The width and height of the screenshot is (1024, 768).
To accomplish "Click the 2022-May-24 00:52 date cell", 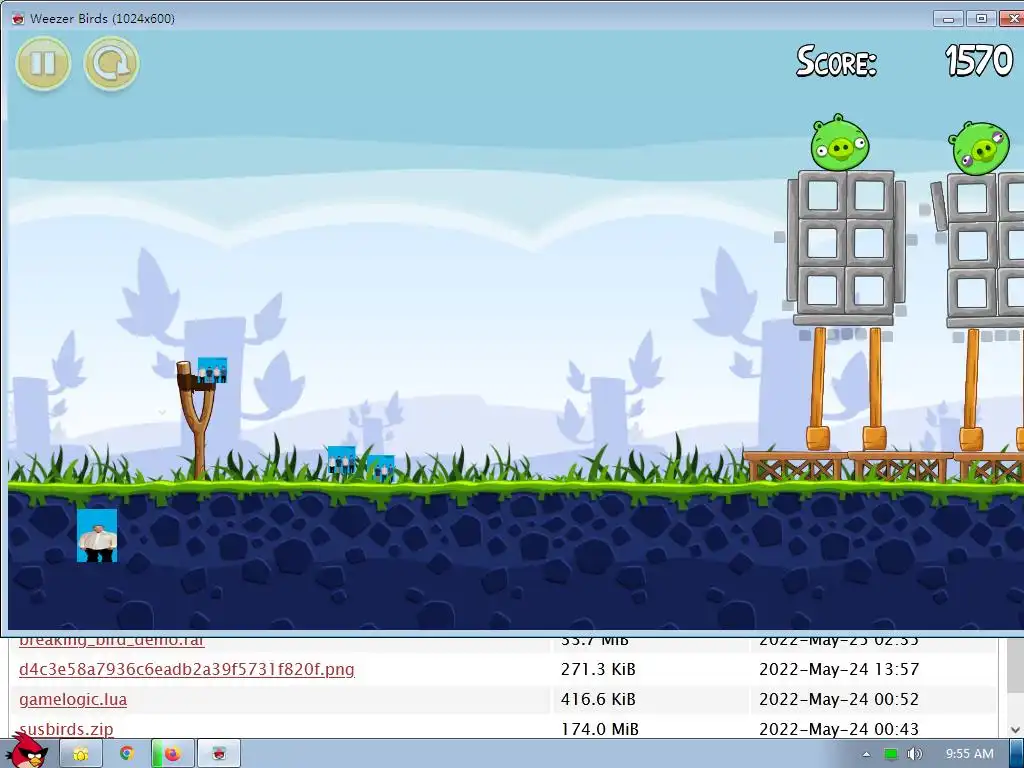I will 839,699.
